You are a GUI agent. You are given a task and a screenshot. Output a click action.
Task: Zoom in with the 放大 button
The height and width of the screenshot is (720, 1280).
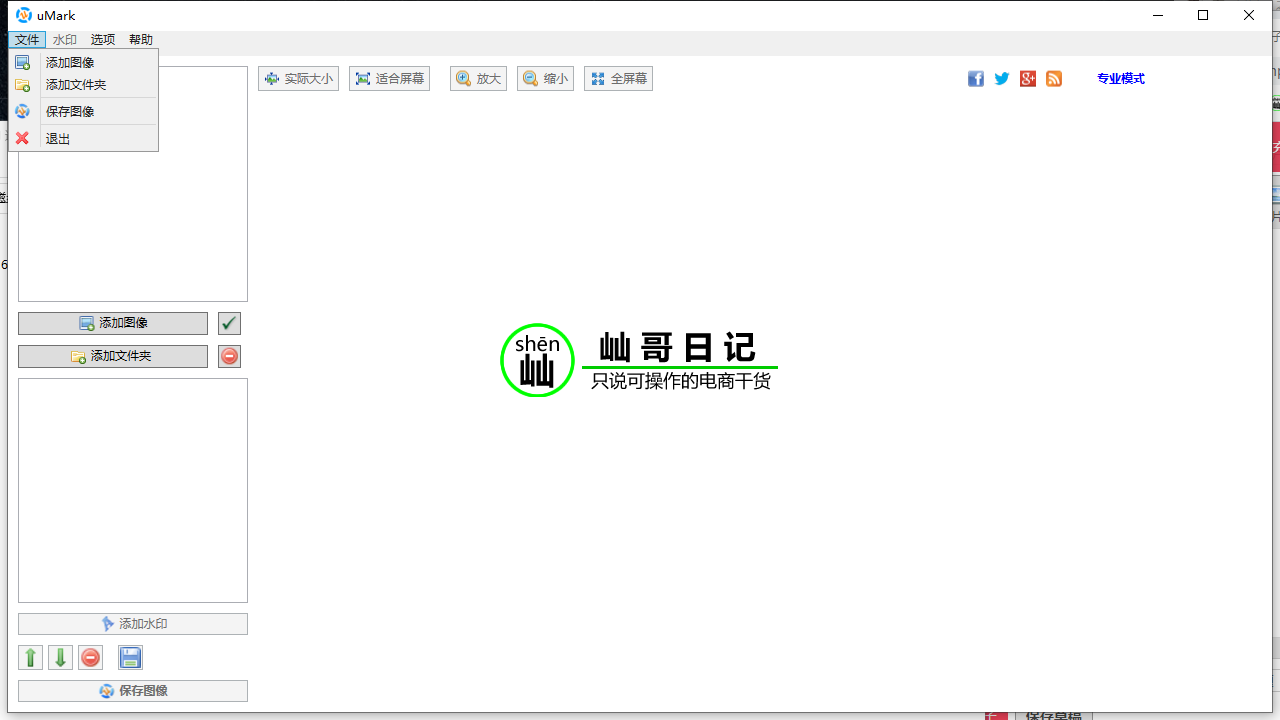click(478, 79)
